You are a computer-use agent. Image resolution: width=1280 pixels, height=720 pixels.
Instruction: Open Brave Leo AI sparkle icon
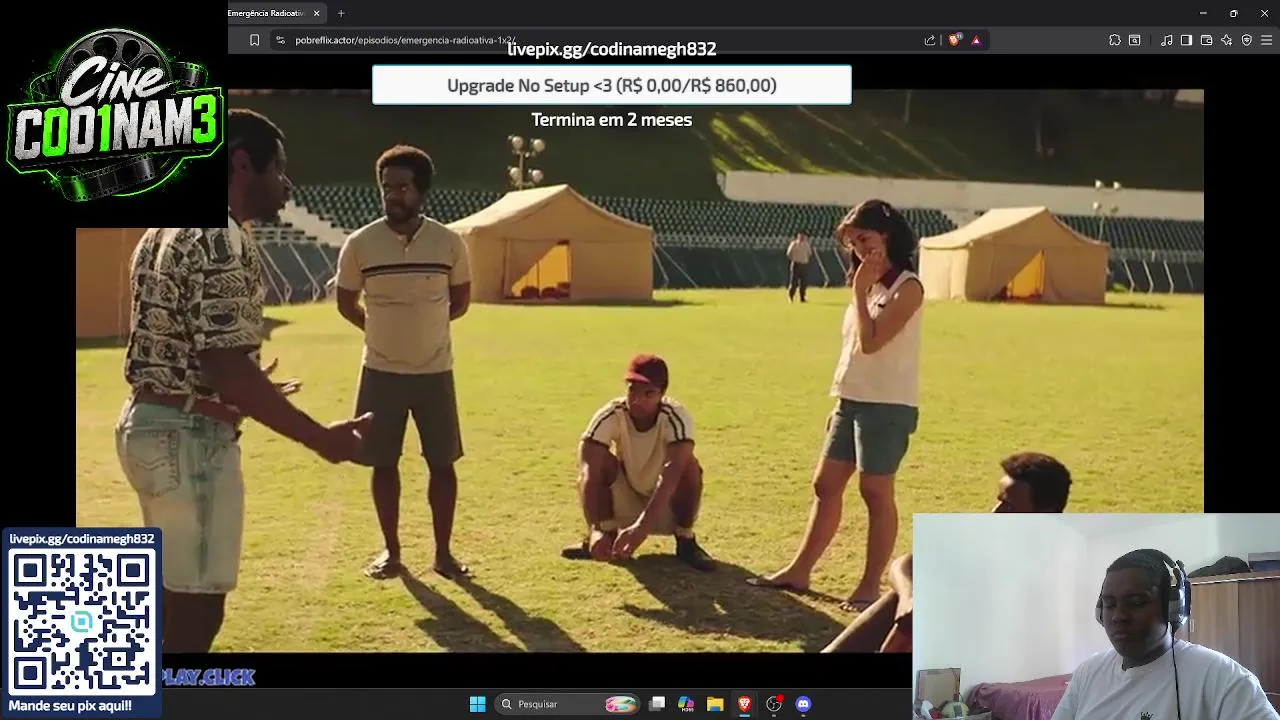pyautogui.click(x=1227, y=40)
